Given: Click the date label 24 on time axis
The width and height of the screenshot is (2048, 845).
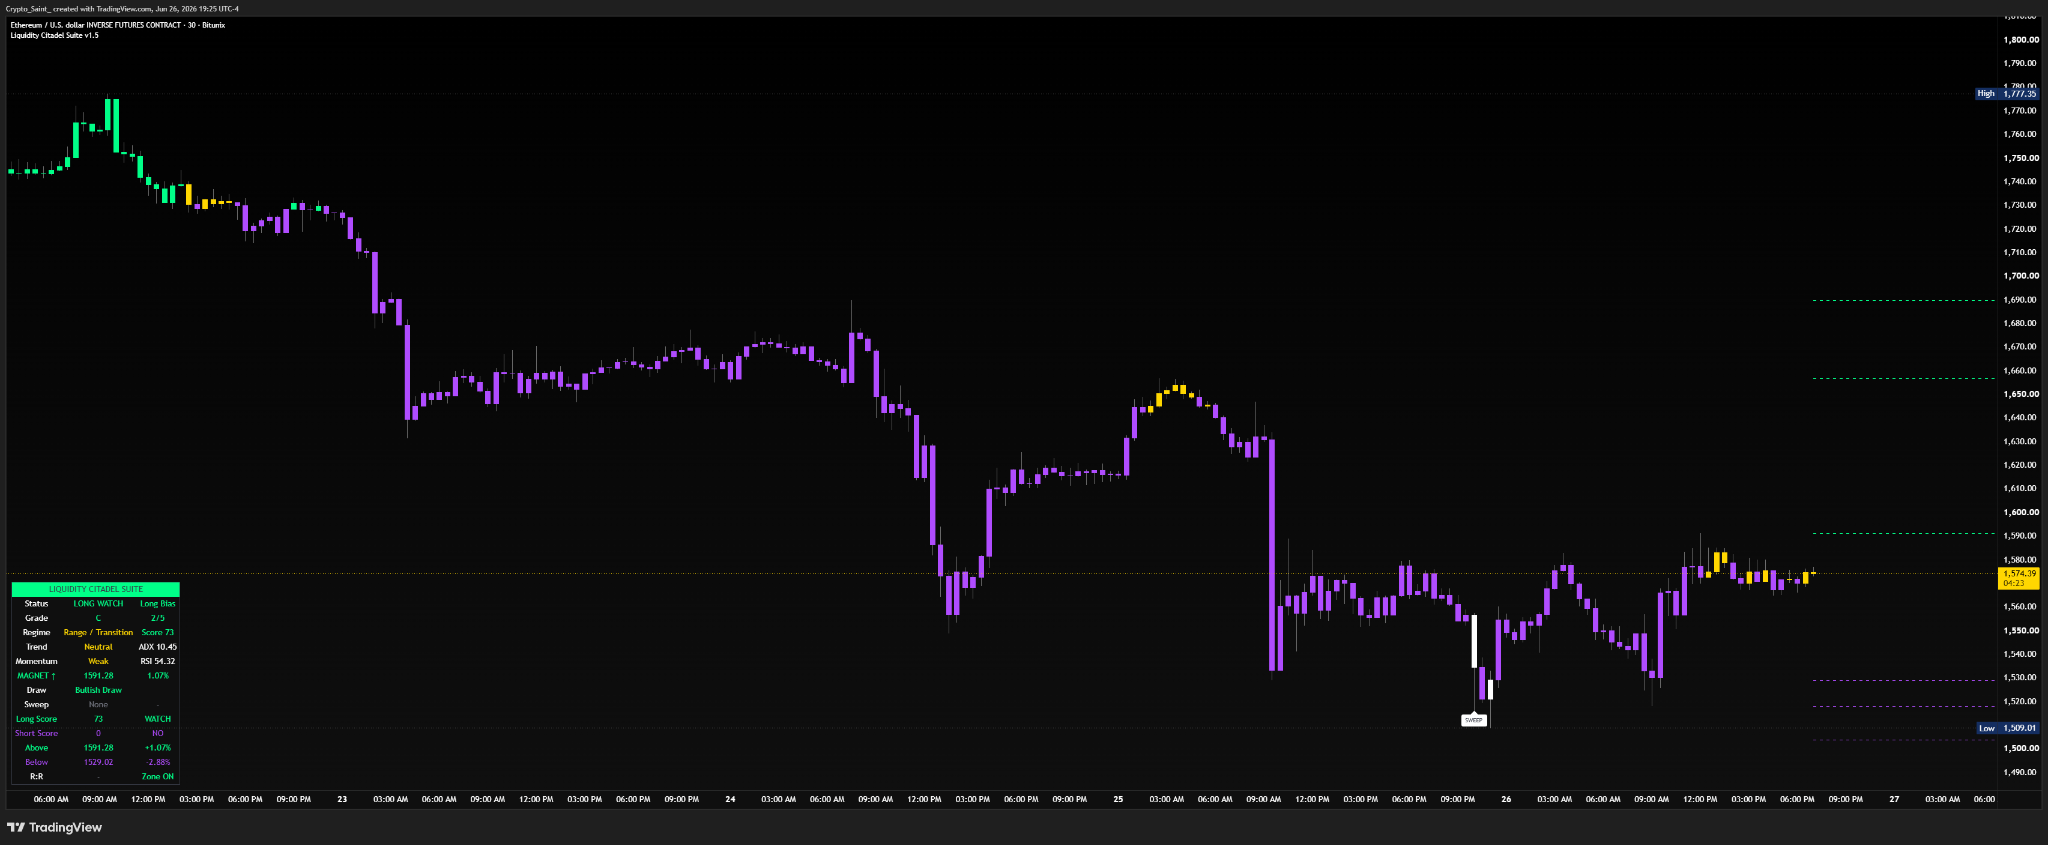Looking at the screenshot, I should click(730, 799).
